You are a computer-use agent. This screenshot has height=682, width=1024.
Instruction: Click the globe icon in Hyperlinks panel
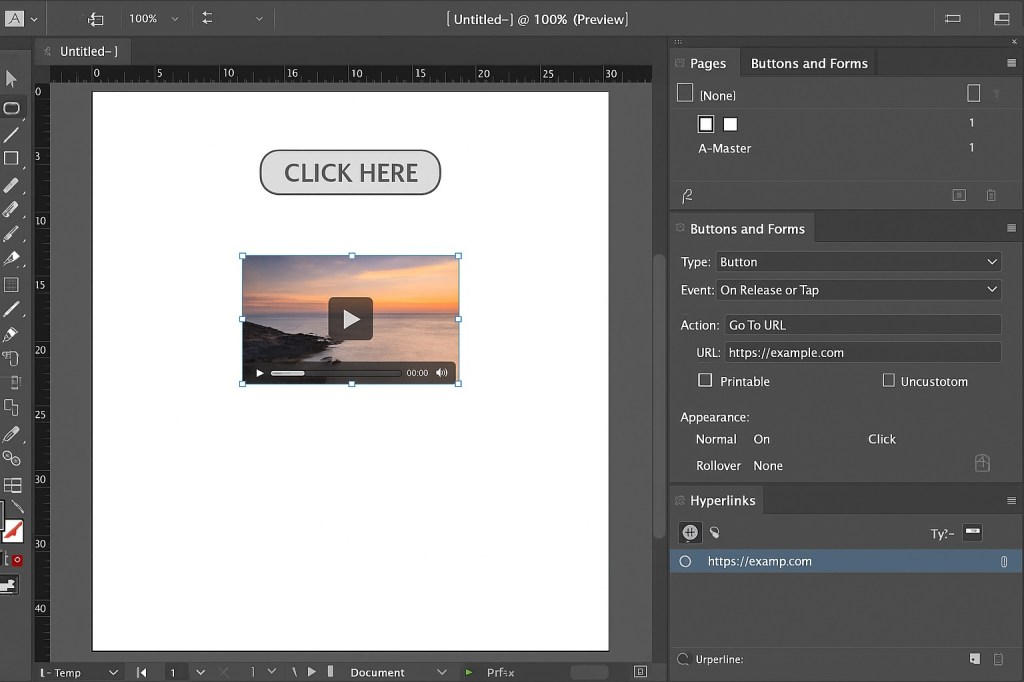pos(689,532)
